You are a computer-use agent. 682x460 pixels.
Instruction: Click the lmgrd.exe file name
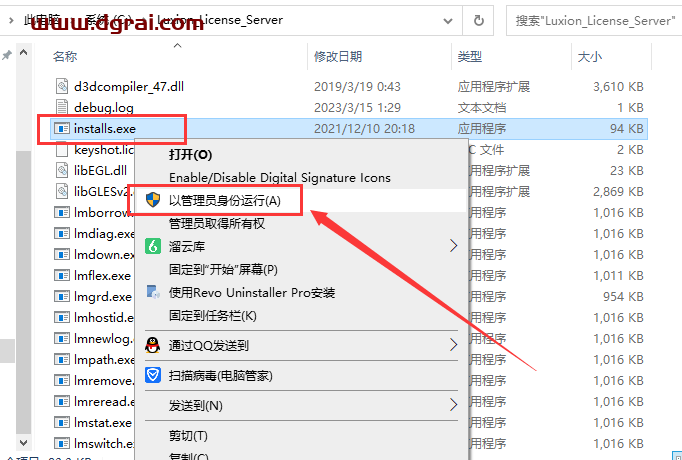[103, 297]
